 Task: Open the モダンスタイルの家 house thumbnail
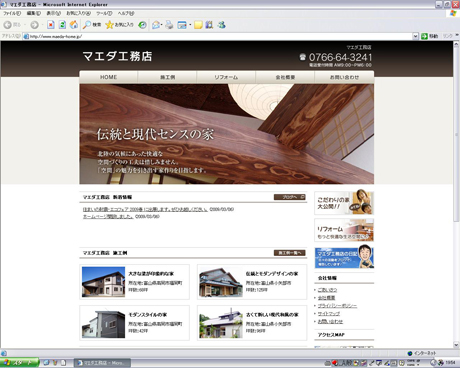click(103, 323)
